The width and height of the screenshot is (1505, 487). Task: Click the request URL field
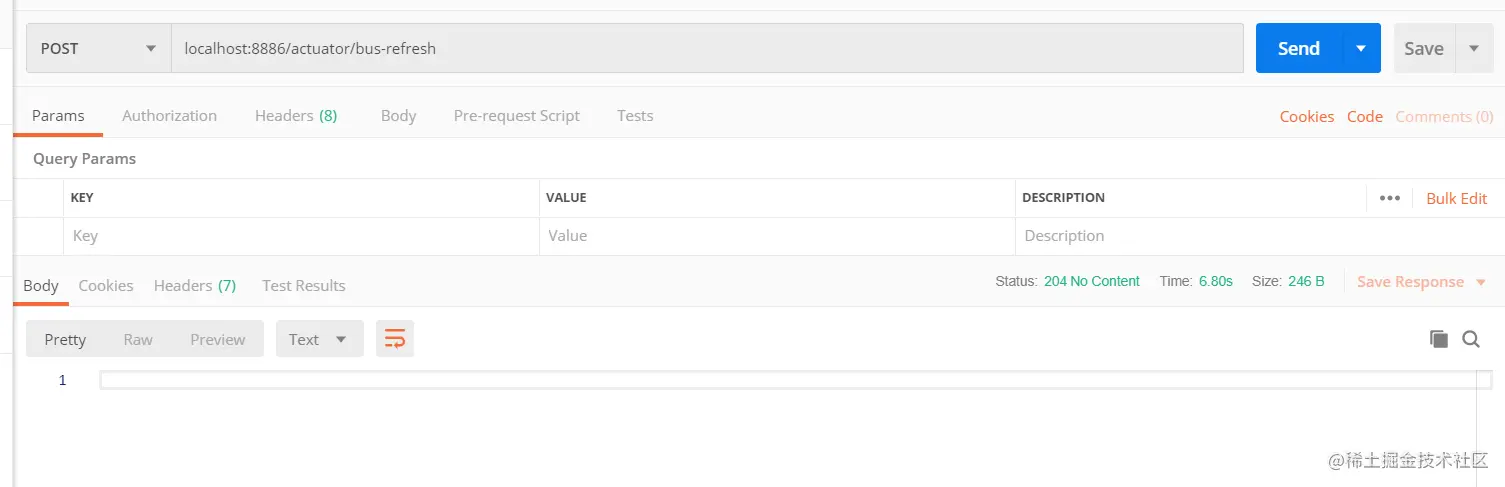click(x=707, y=48)
